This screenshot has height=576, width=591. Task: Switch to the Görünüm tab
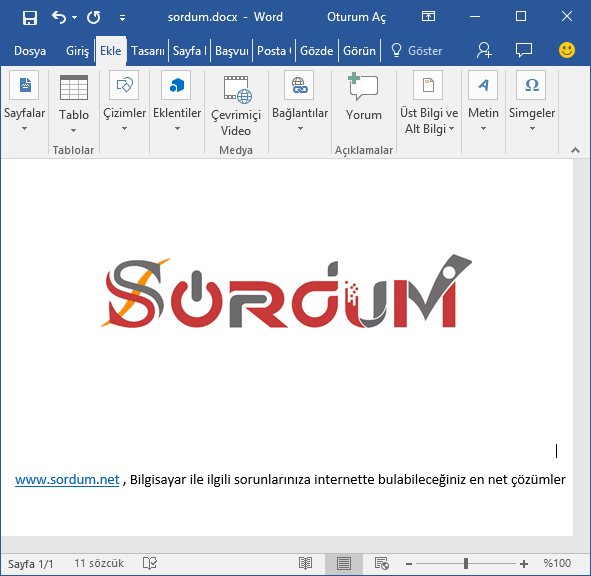(359, 51)
